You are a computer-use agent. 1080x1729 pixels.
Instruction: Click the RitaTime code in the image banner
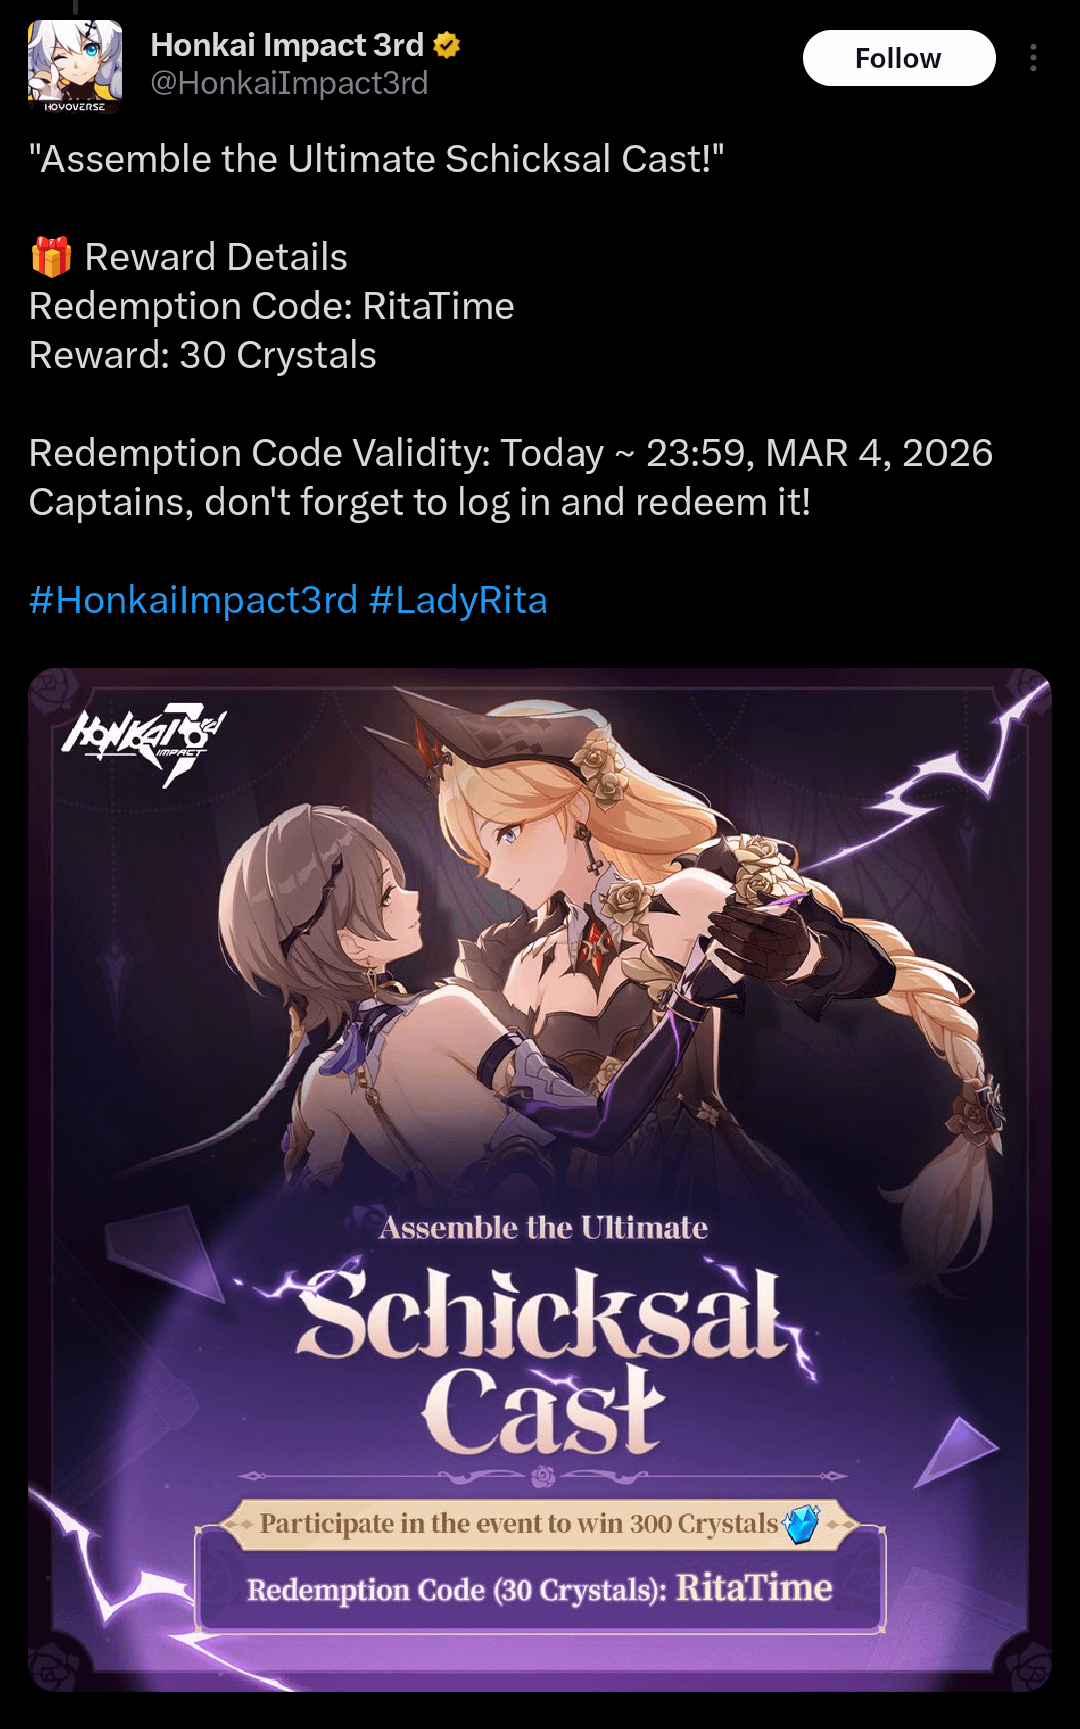coord(754,1588)
